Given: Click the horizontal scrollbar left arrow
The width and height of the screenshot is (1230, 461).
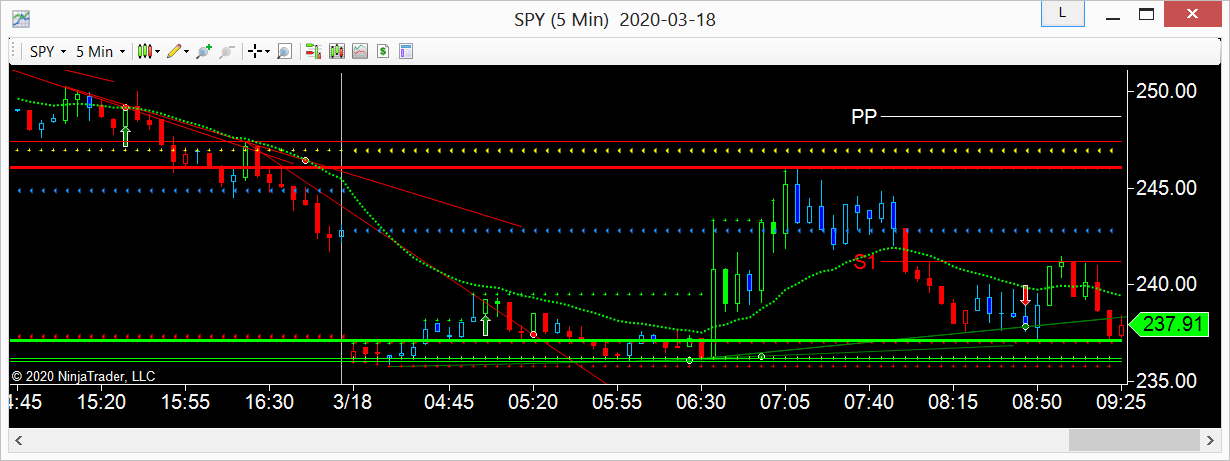Looking at the screenshot, I should (17, 441).
